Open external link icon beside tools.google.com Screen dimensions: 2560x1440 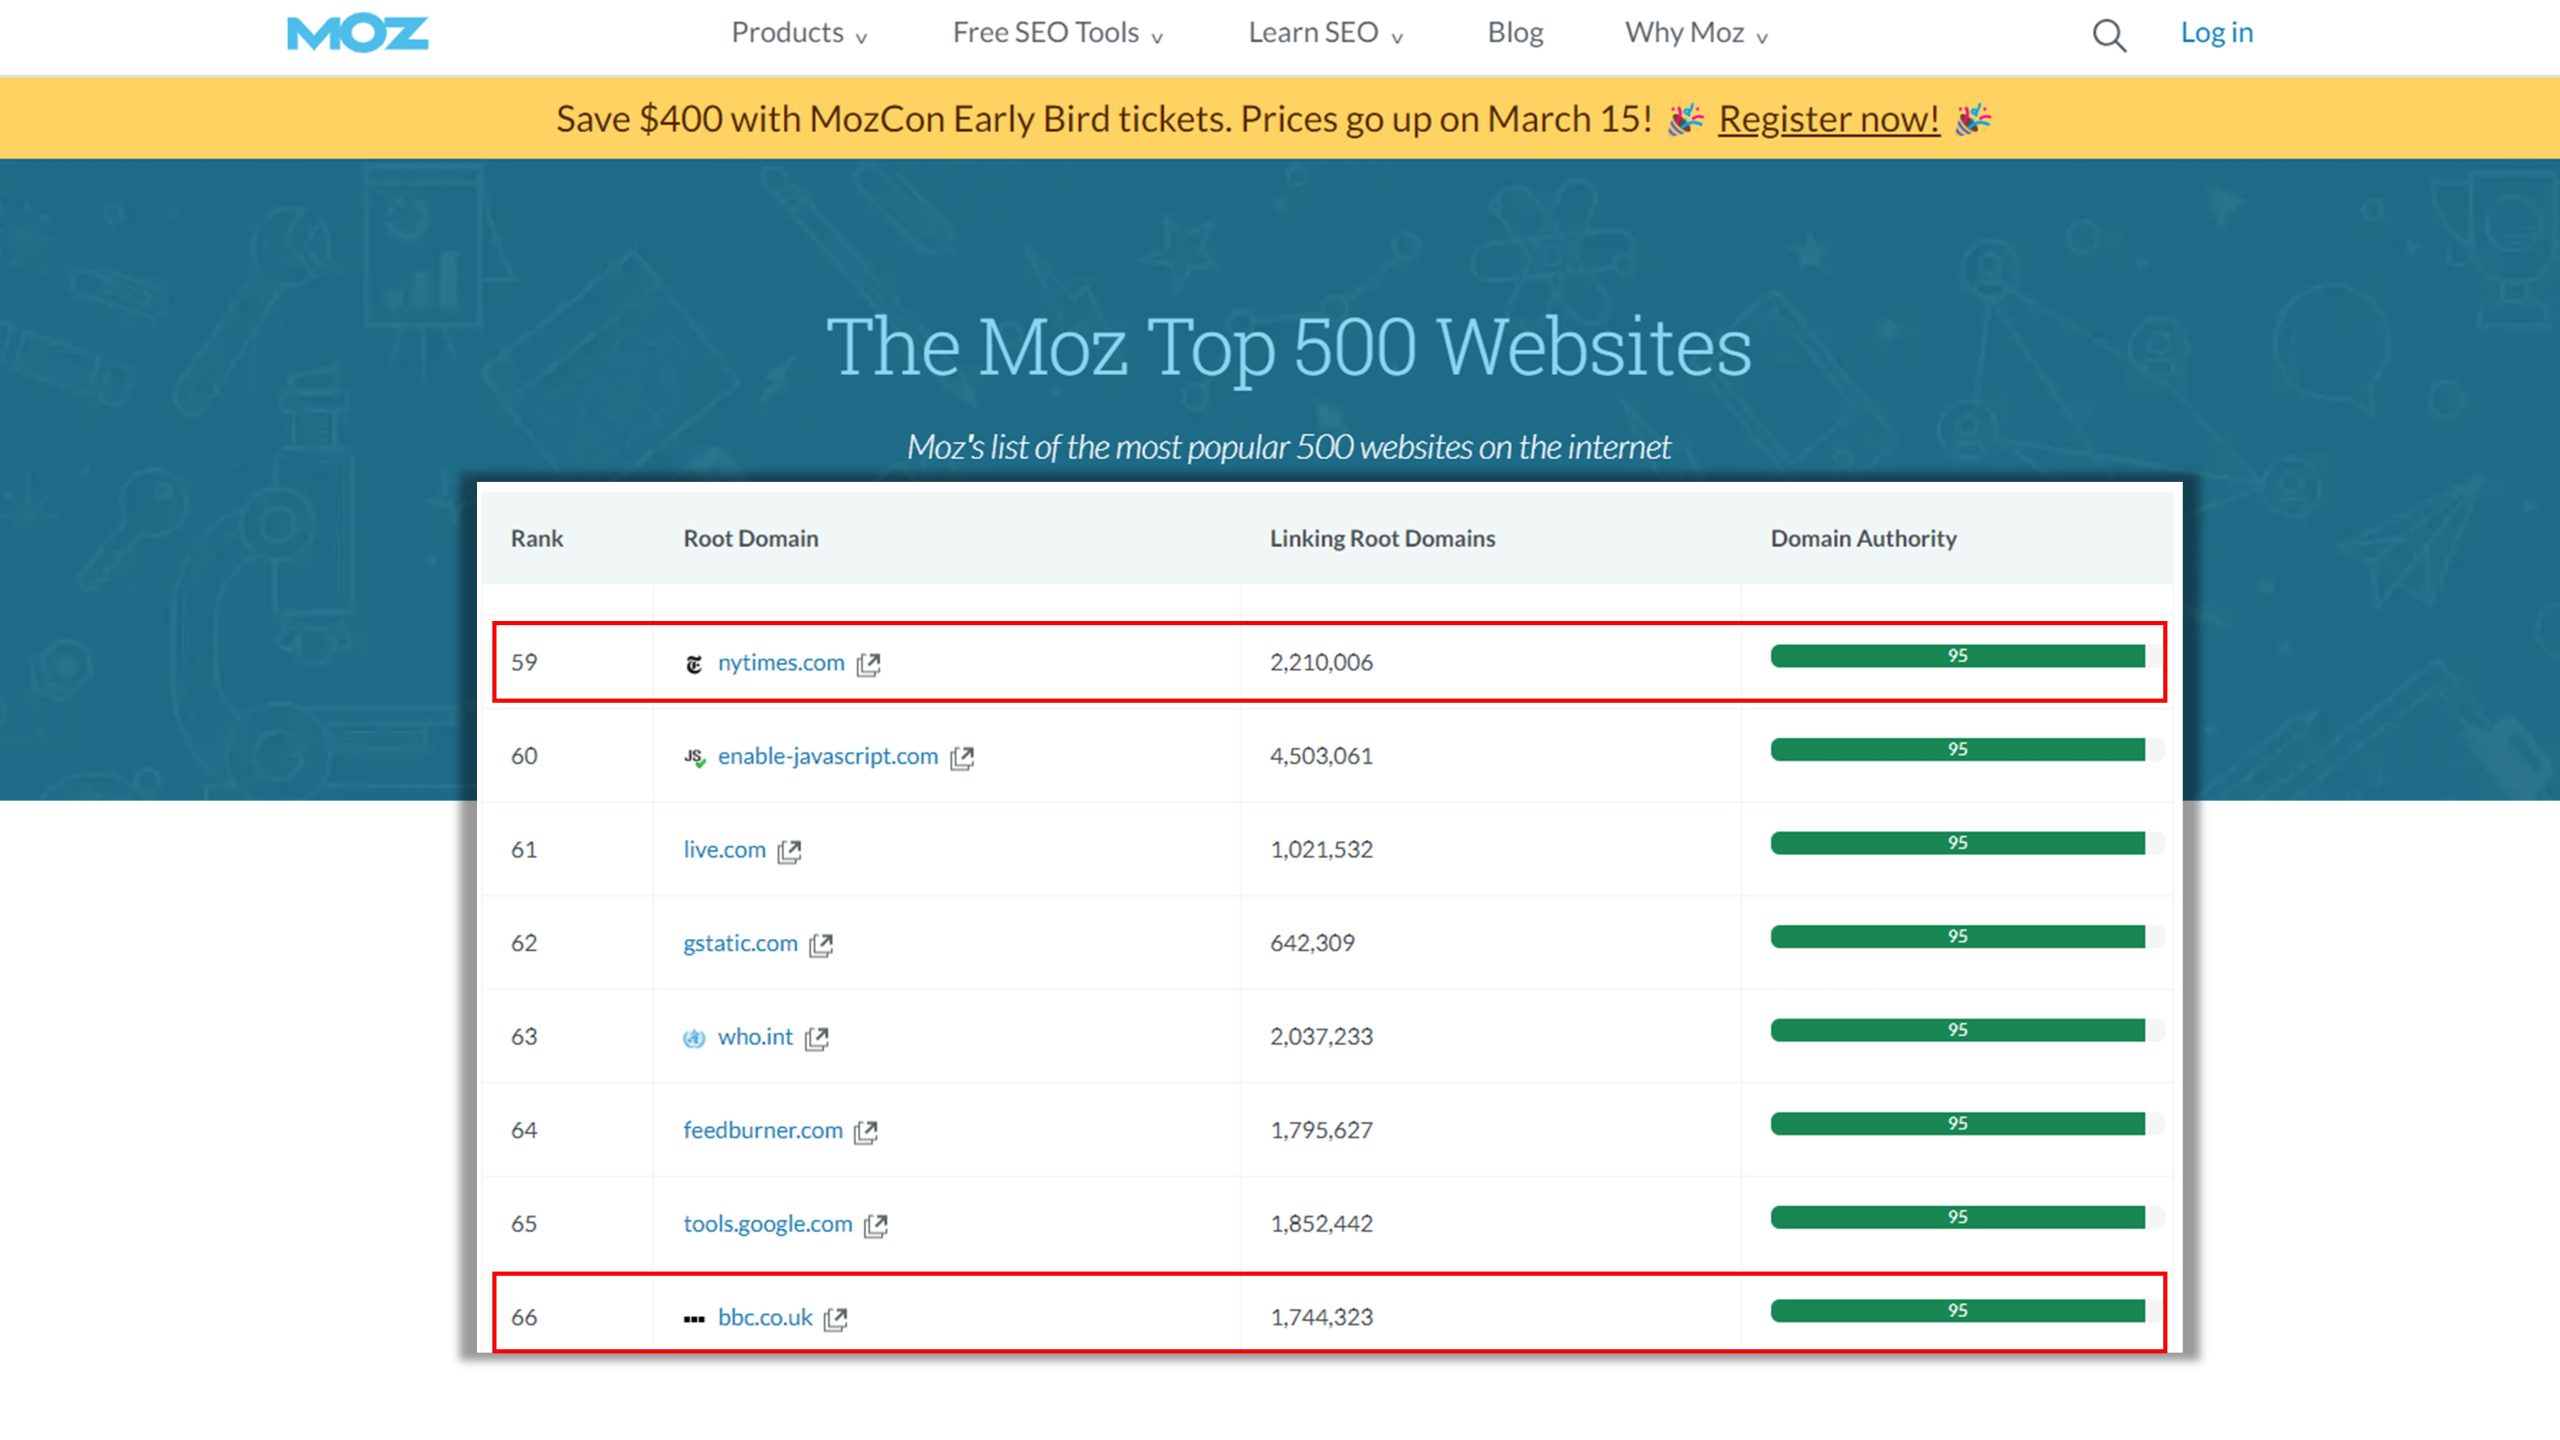[x=876, y=1225]
